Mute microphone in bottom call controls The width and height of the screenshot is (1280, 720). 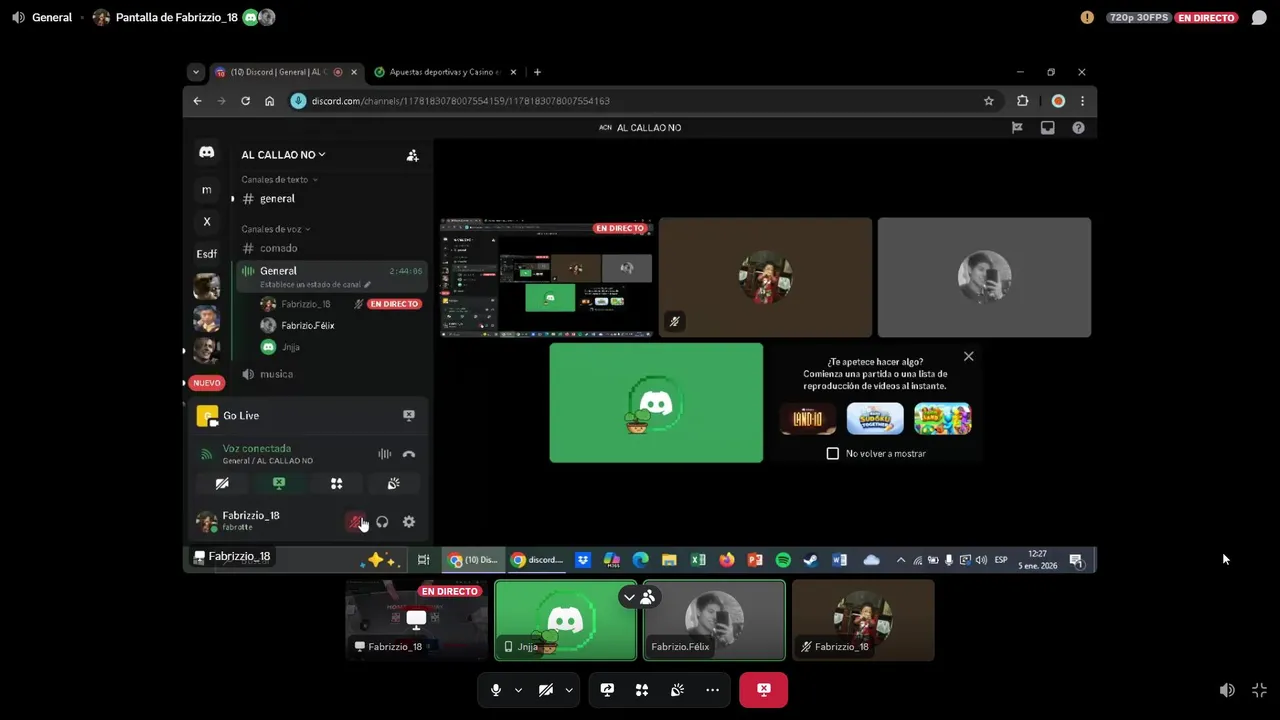point(496,690)
